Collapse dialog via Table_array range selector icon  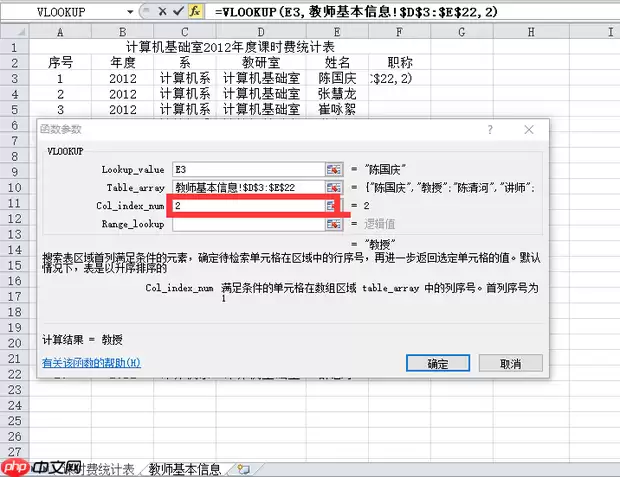[x=334, y=187]
